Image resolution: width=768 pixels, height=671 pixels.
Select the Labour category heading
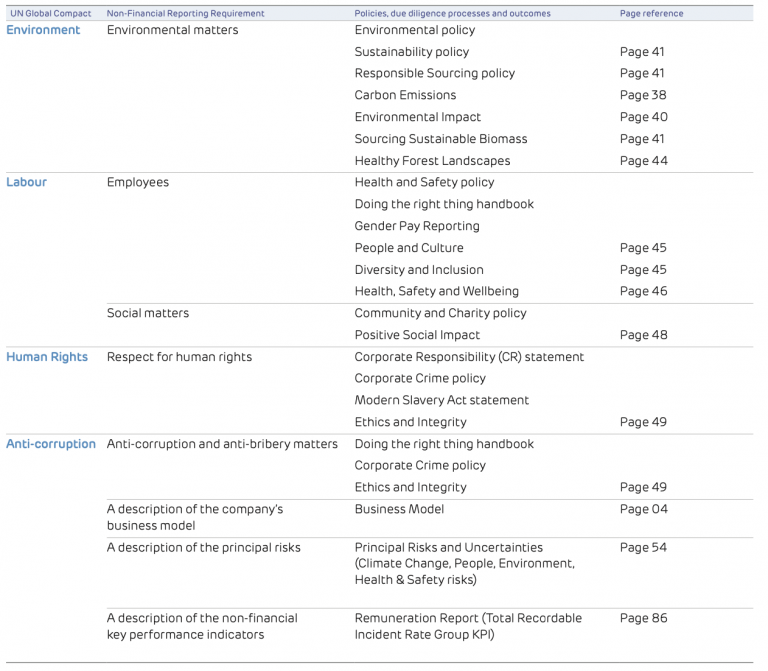point(27,182)
